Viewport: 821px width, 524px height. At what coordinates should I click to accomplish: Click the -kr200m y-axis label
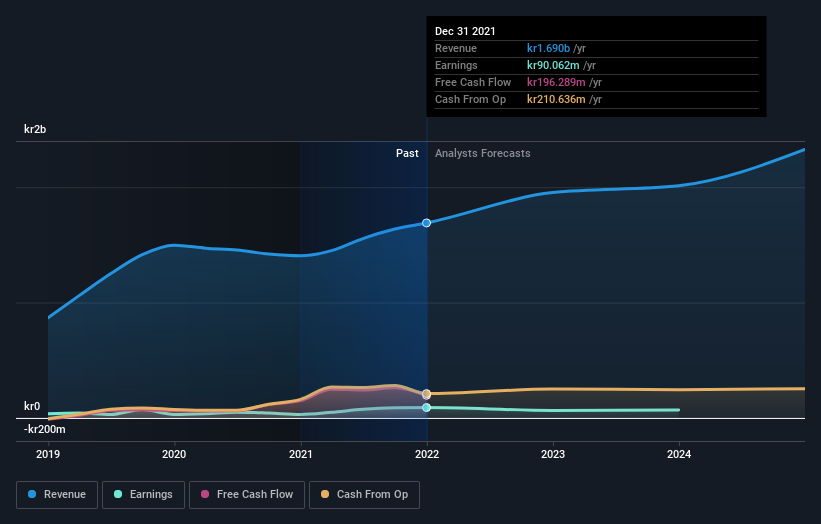coord(45,429)
